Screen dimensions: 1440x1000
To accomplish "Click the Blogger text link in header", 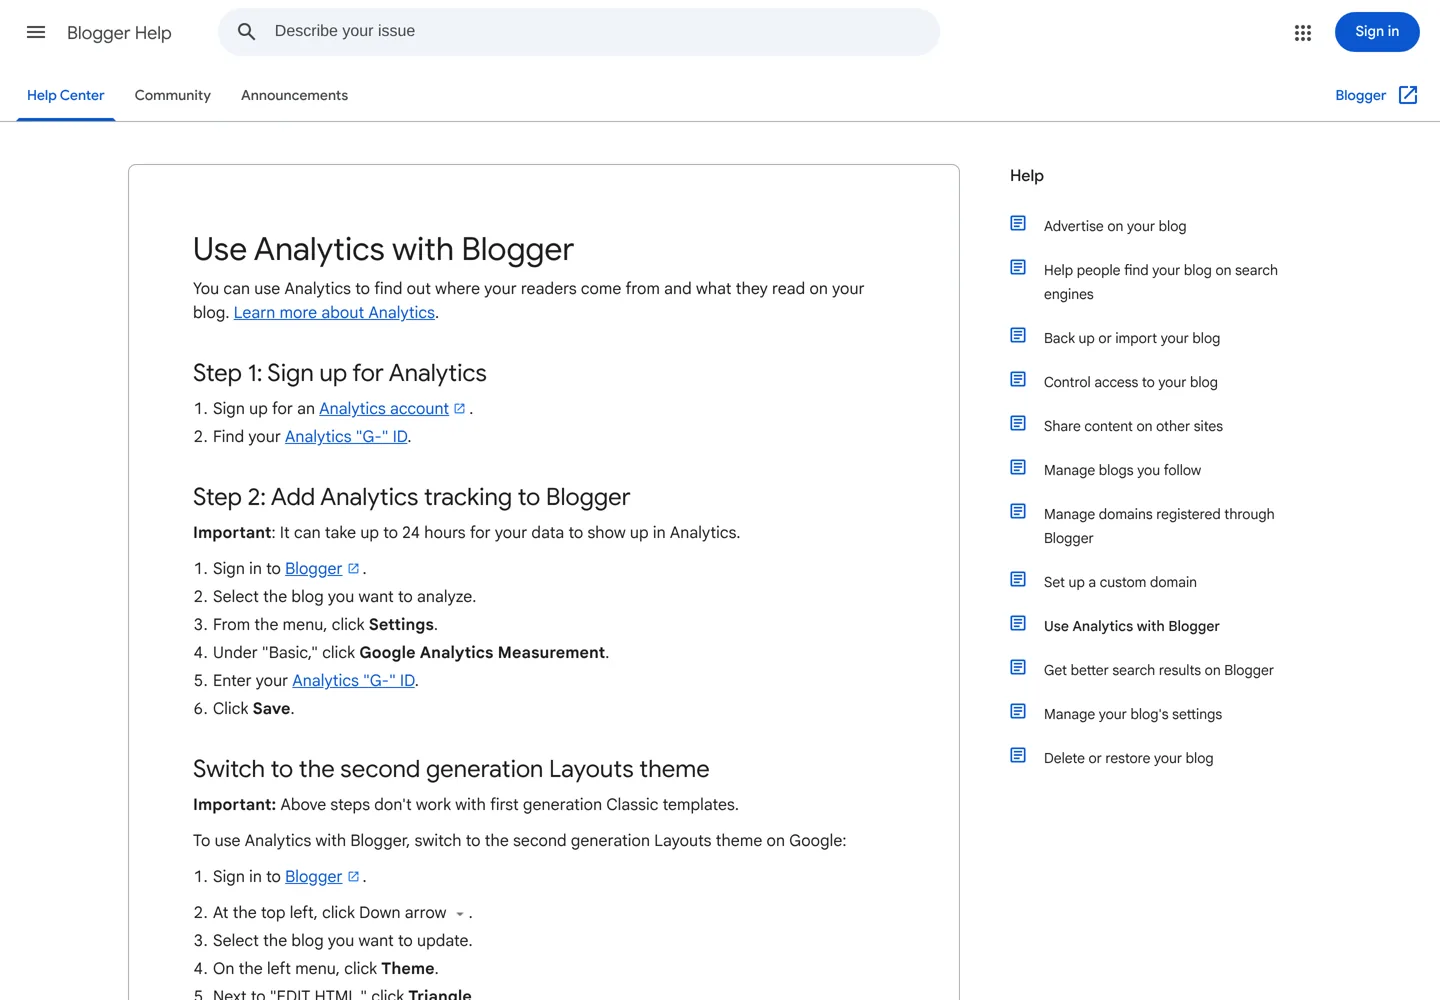I will coord(1361,95).
